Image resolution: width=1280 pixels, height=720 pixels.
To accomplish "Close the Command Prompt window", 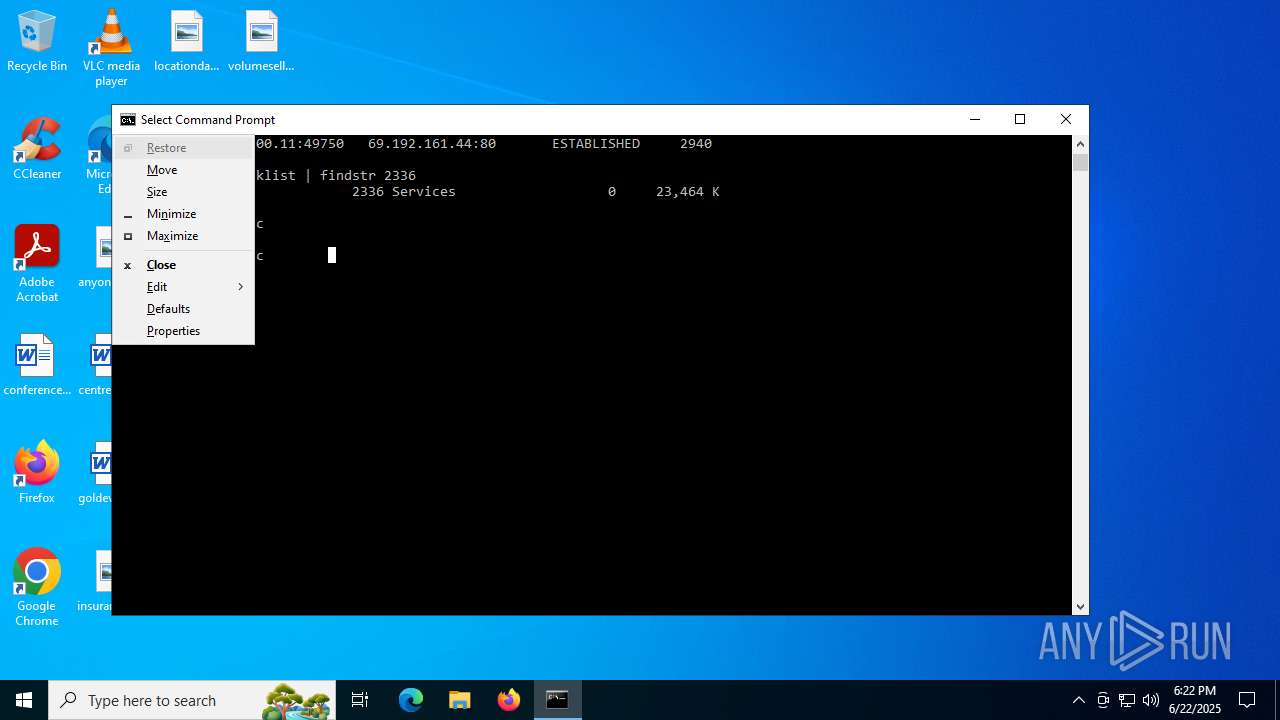I will click(x=1066, y=120).
